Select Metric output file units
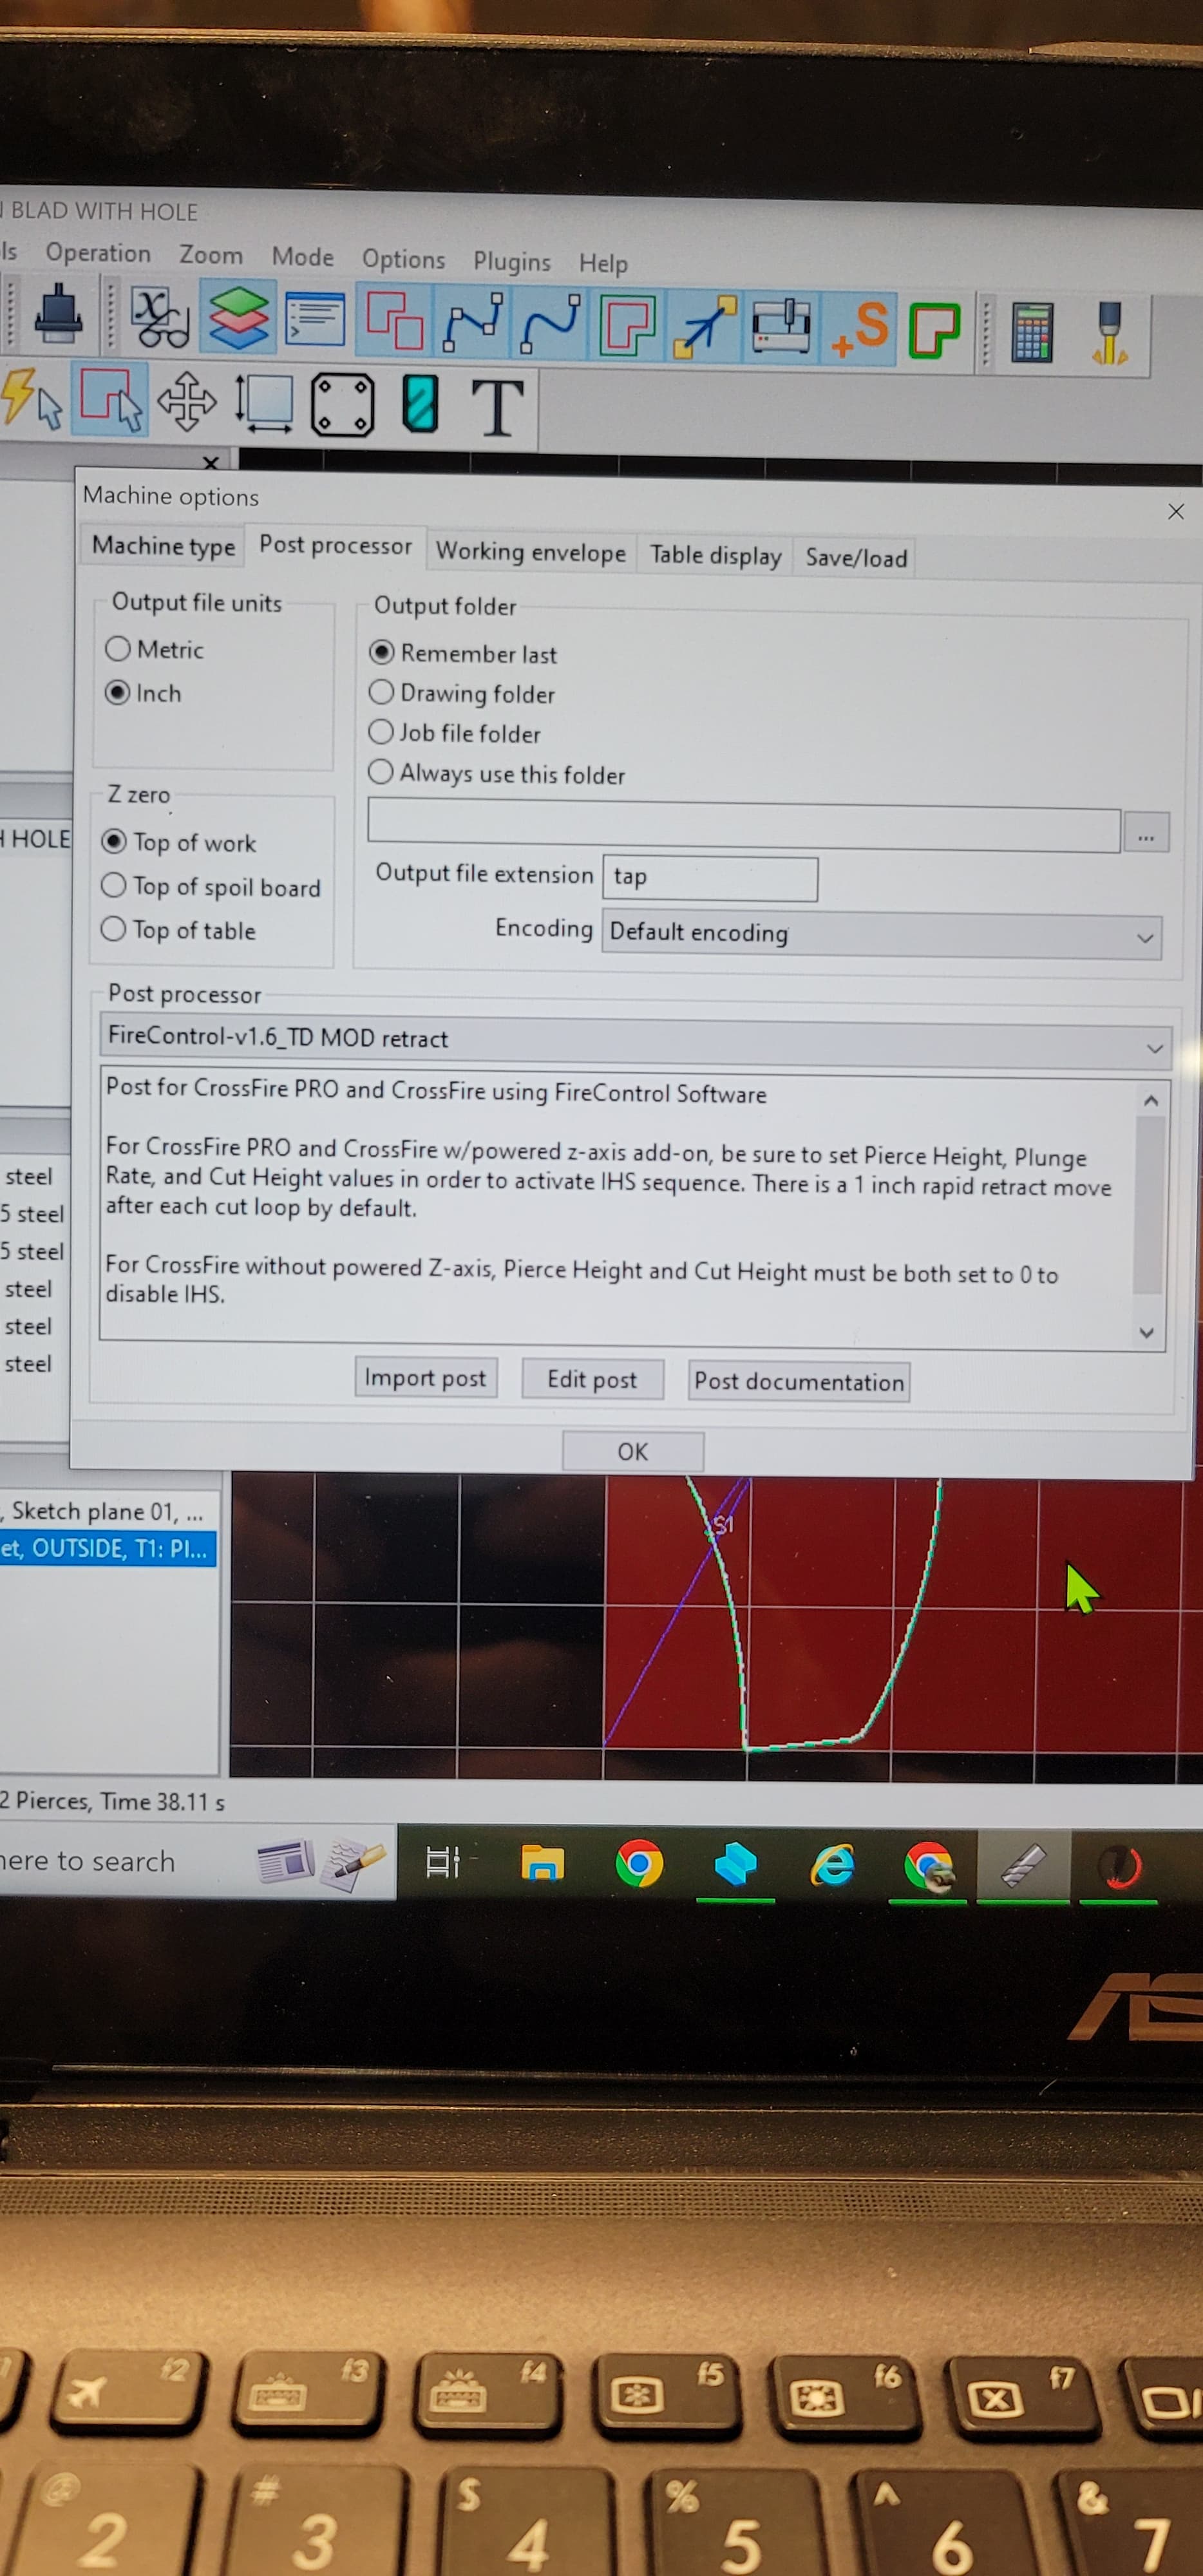Screen dimensions: 1203x2576 click(118, 649)
